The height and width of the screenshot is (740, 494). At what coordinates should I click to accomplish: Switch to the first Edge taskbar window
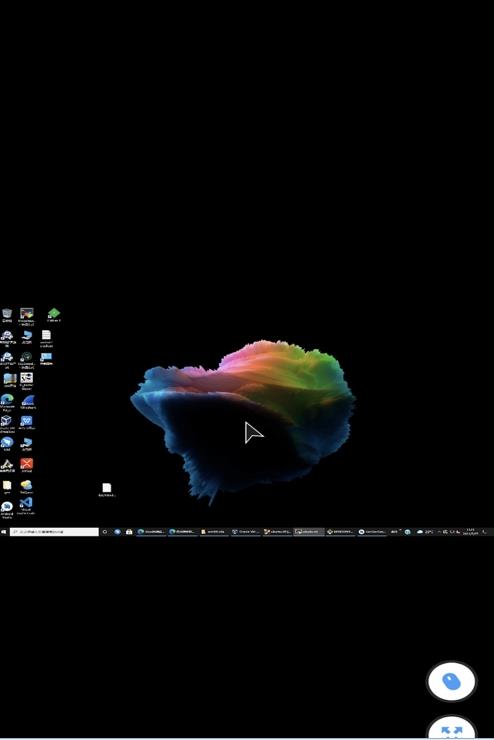click(x=151, y=532)
